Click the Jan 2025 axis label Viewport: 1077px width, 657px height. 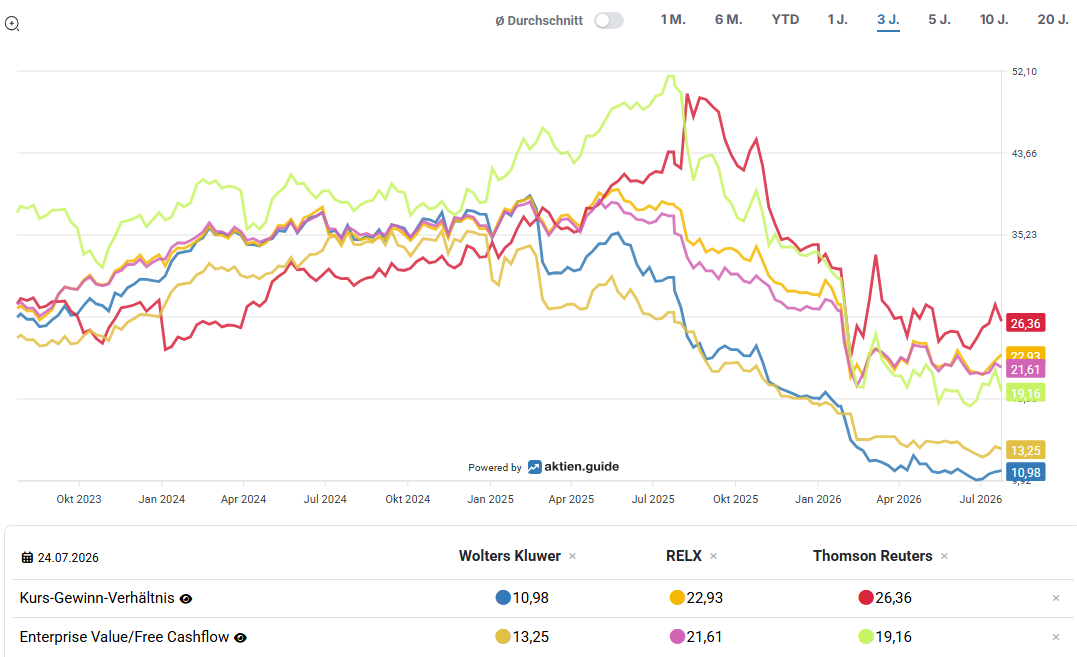(x=490, y=499)
